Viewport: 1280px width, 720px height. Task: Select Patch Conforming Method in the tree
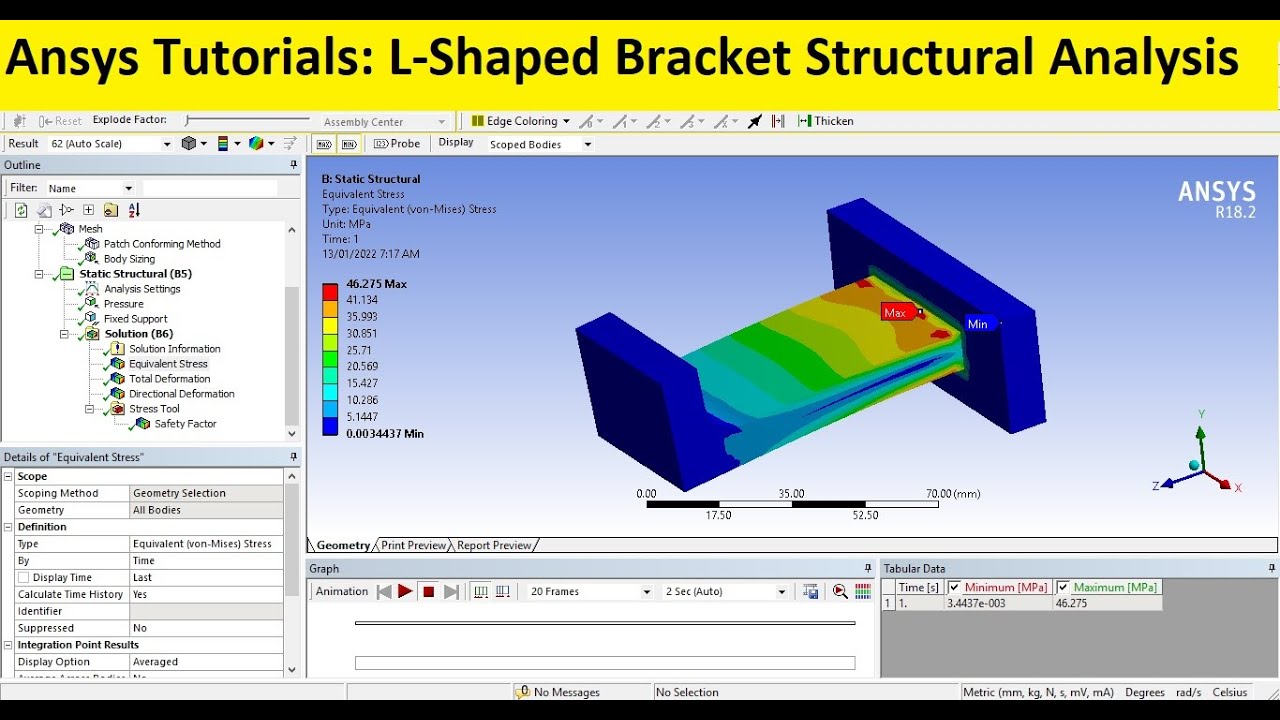162,244
